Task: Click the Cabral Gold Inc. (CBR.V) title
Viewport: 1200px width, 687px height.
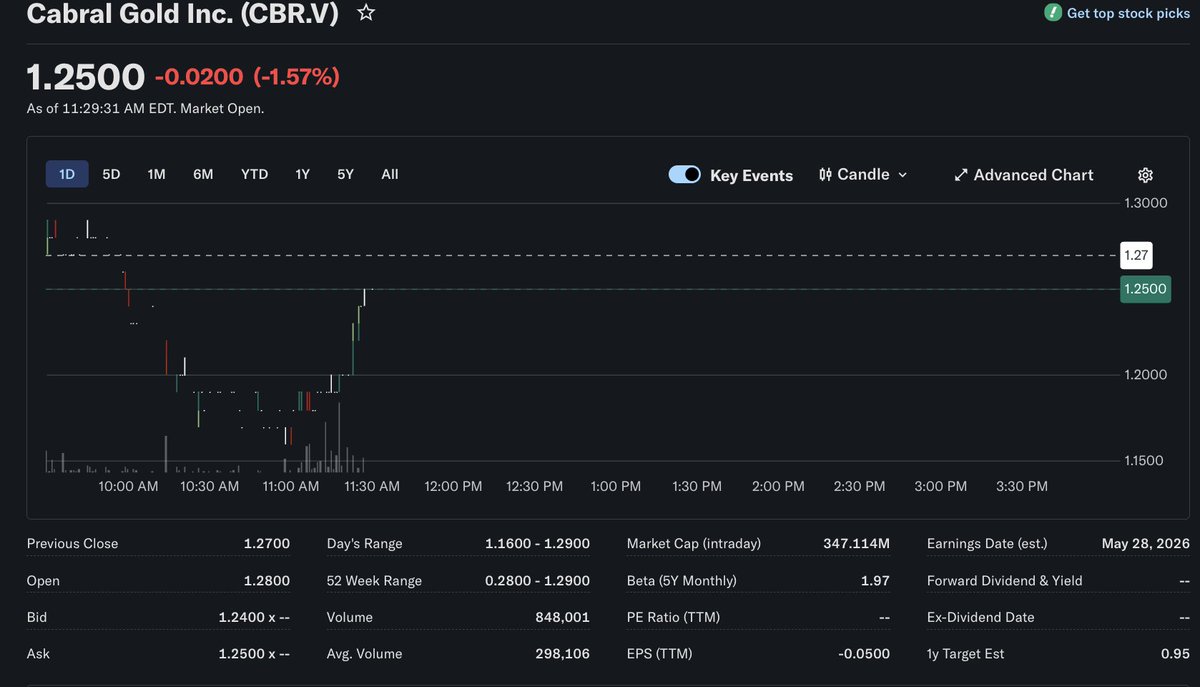Action: 182,13
